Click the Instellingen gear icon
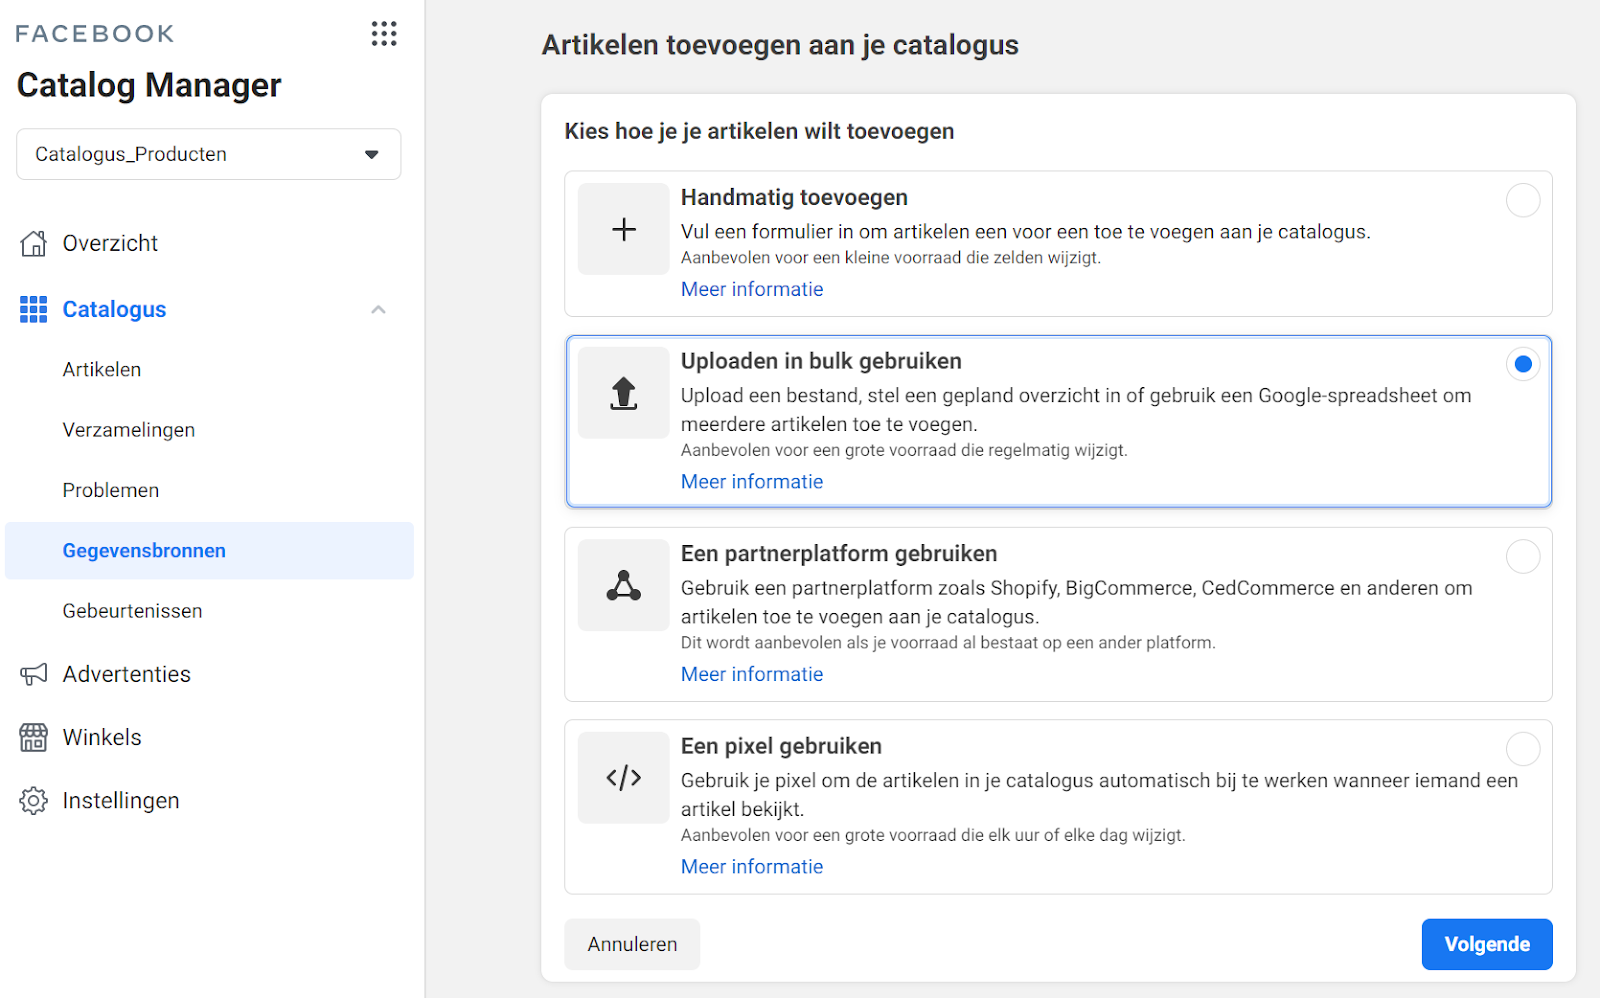This screenshot has height=998, width=1600. pyautogui.click(x=34, y=800)
